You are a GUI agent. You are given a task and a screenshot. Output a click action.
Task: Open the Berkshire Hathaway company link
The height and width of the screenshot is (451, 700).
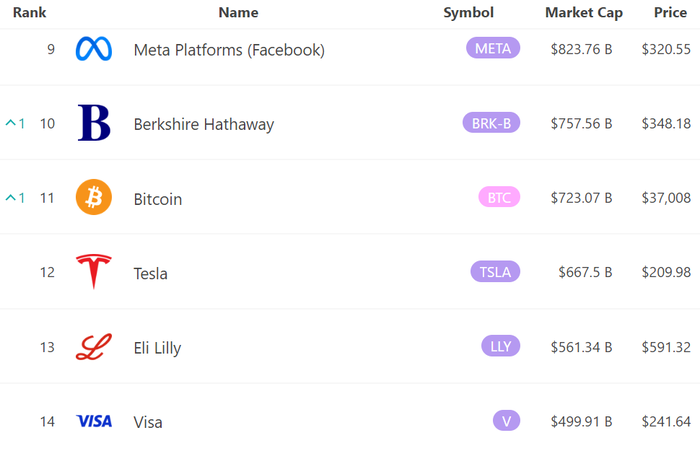(x=204, y=124)
